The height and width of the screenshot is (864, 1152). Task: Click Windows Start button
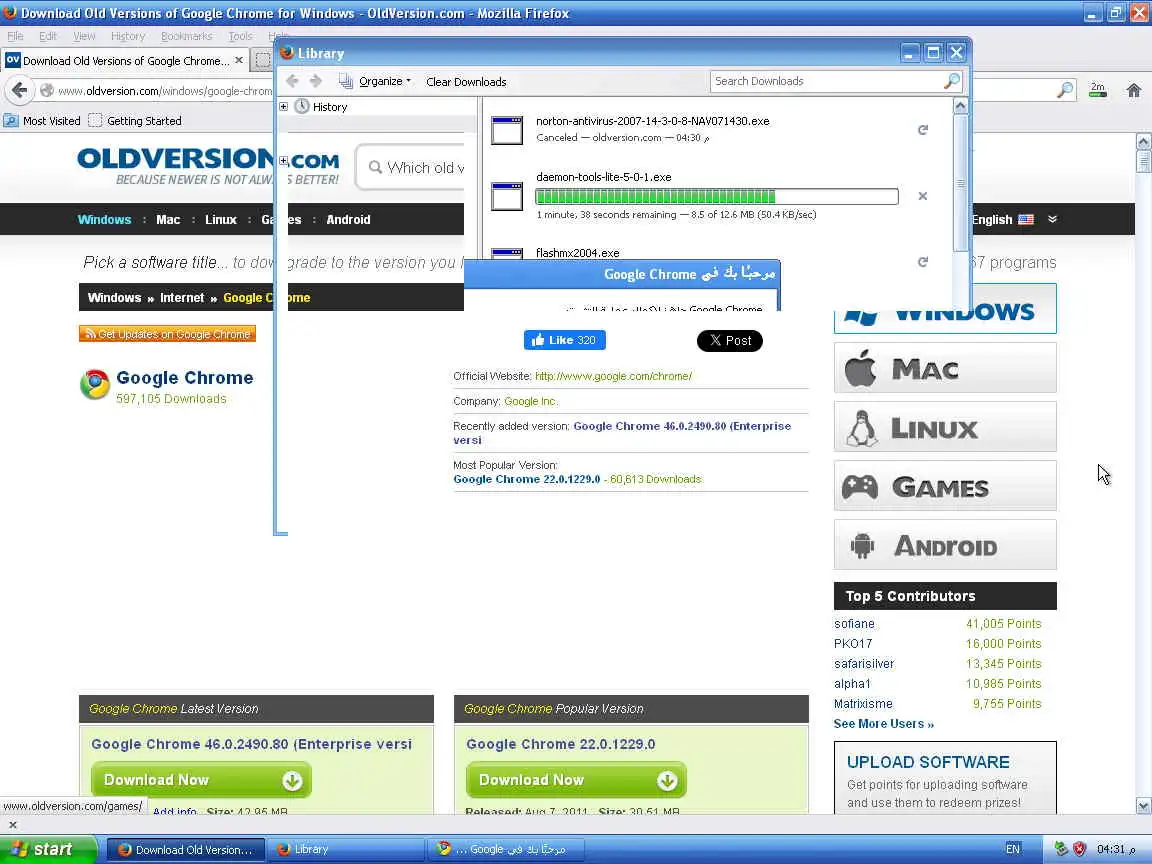coord(48,849)
